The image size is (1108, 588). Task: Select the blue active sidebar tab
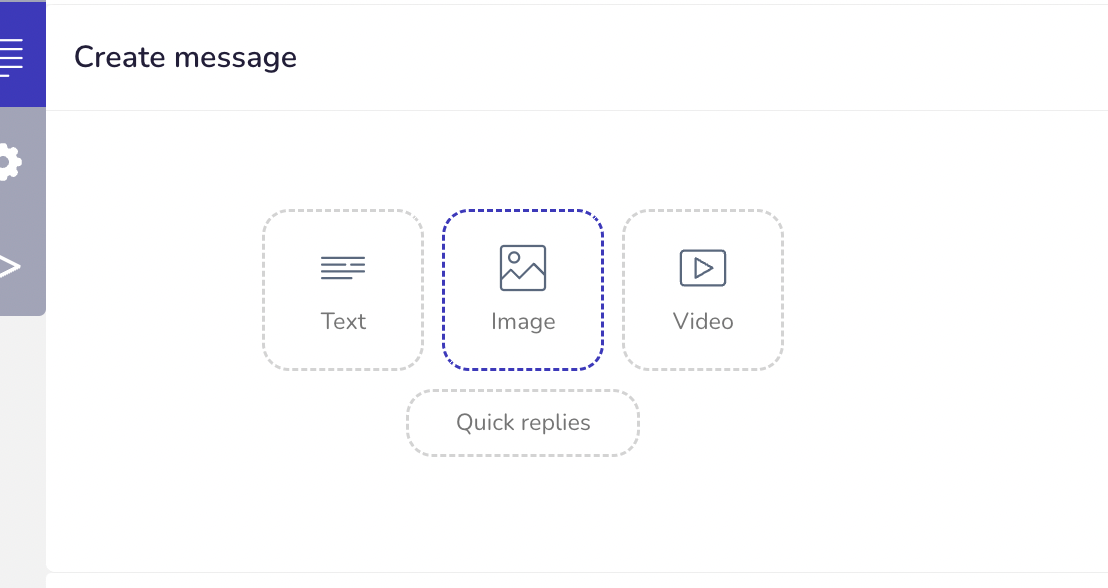[x=23, y=54]
